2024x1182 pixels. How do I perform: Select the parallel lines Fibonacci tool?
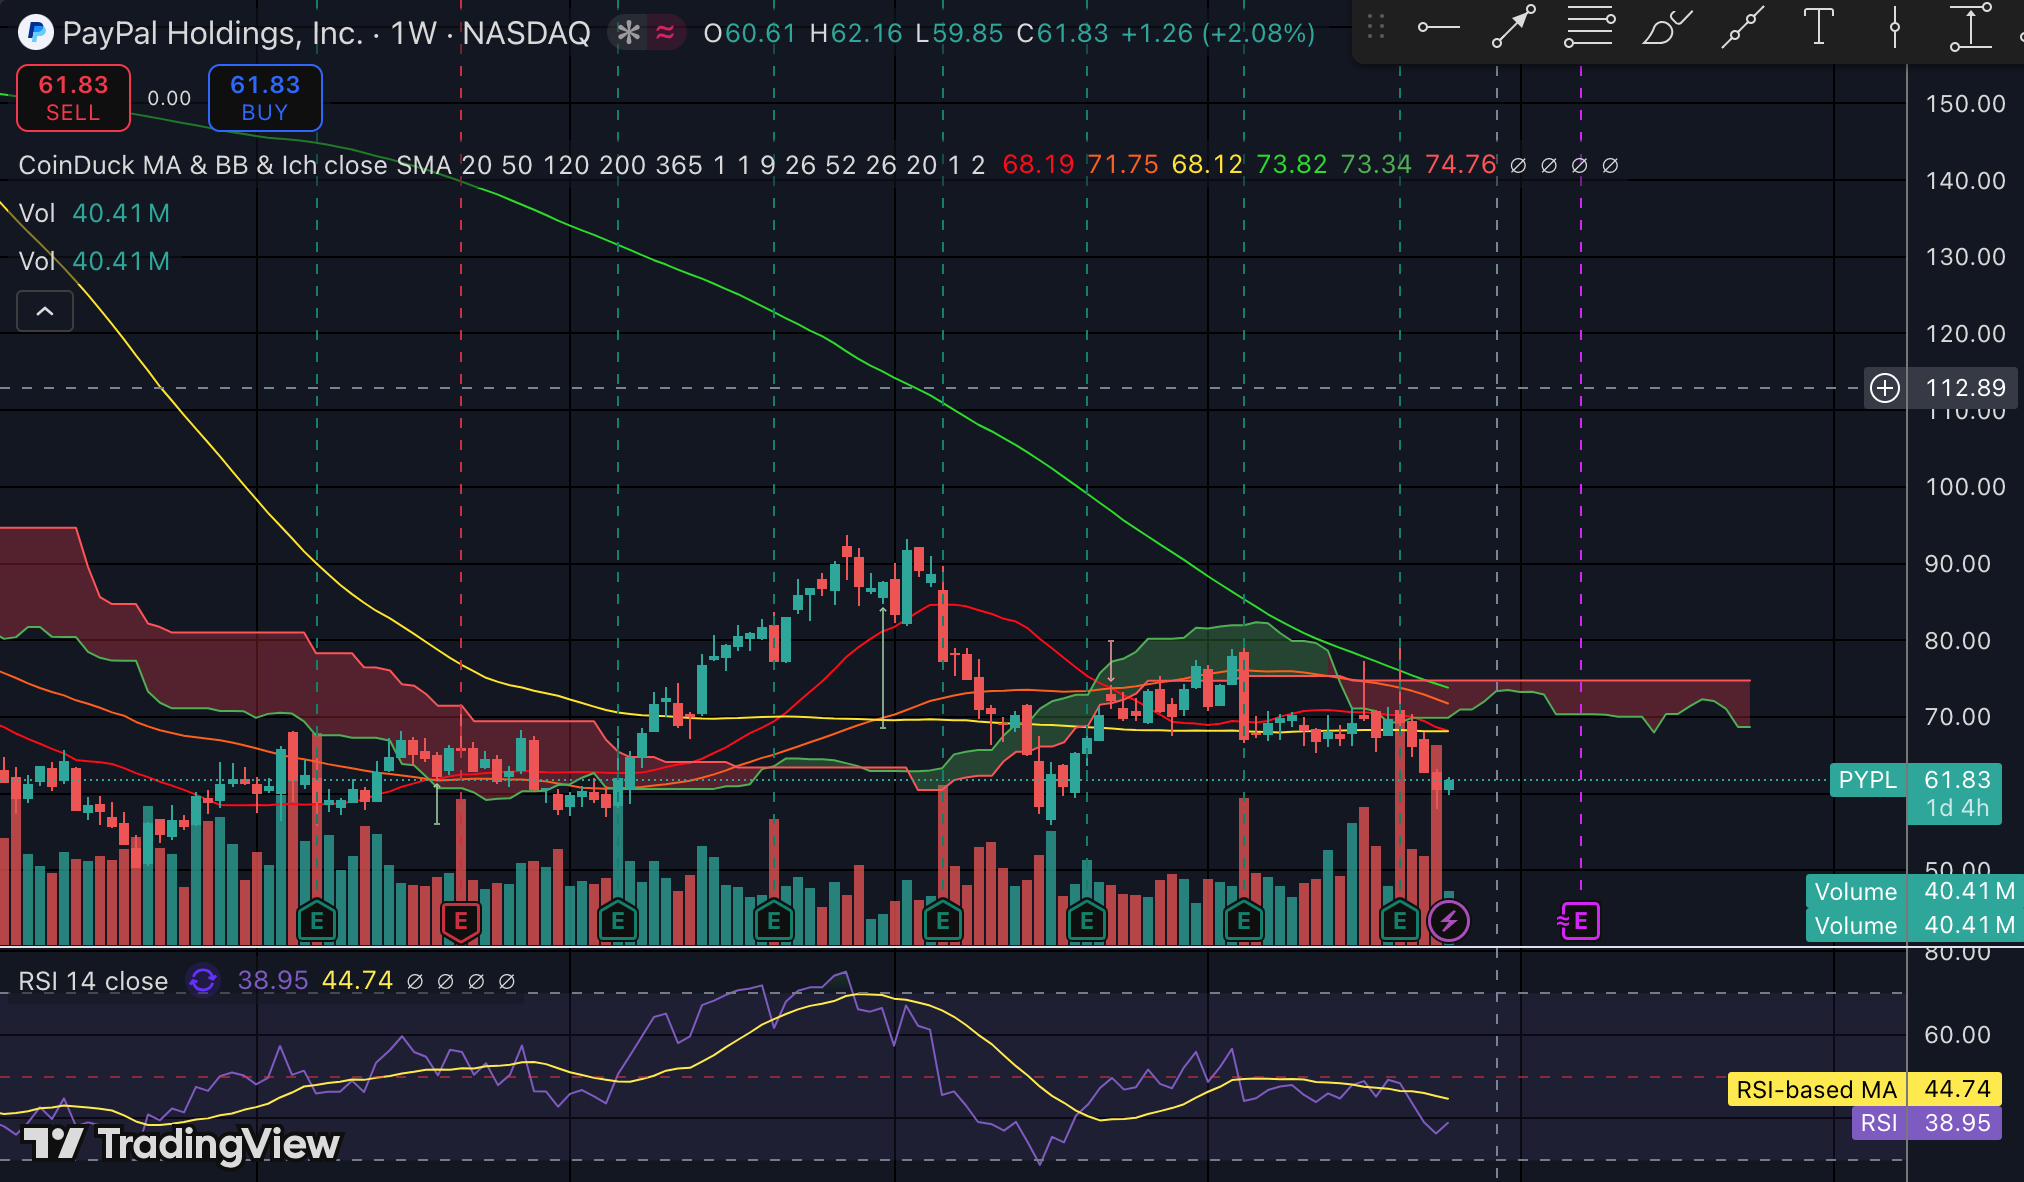pyautogui.click(x=1589, y=27)
